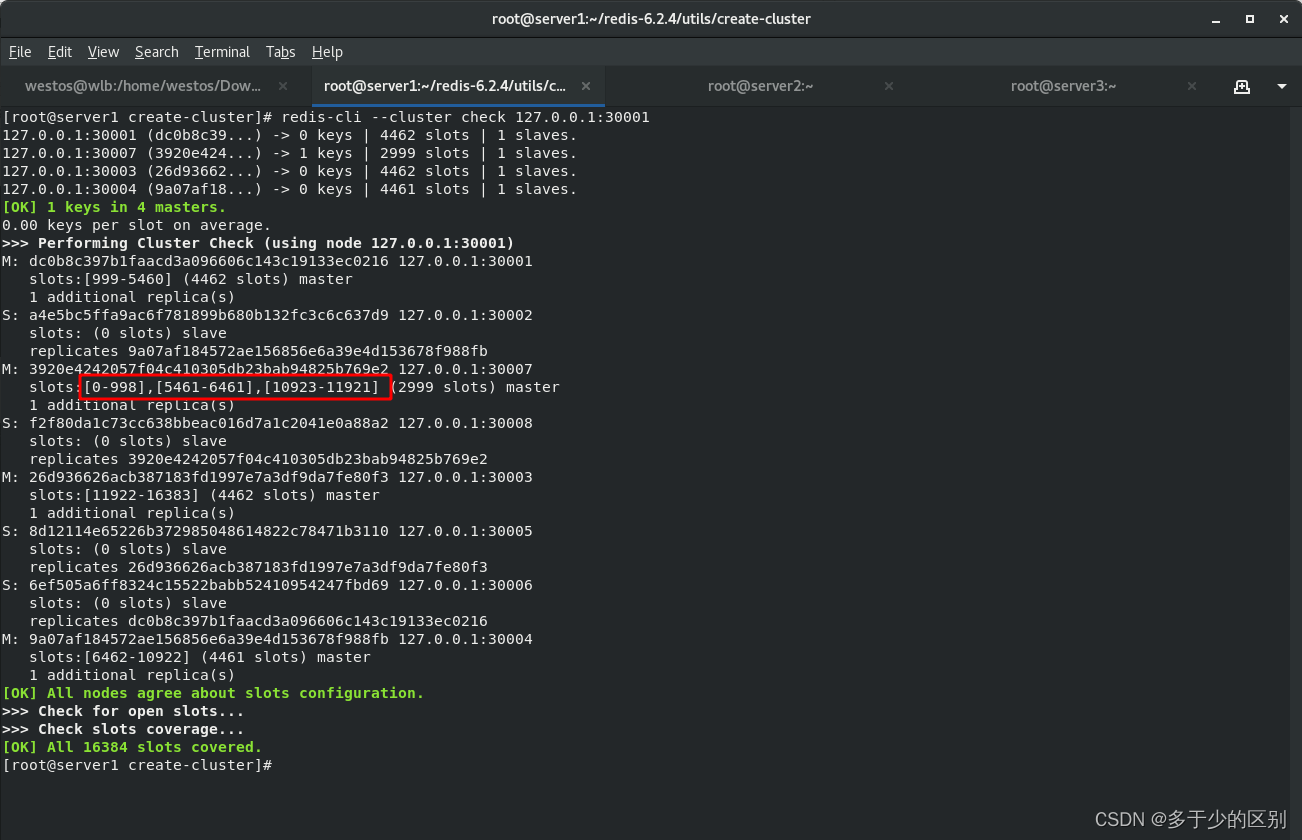Viewport: 1302px width, 840px height.
Task: Click slave node f2f80da1c73cc 30008 line
Action: click(x=267, y=423)
